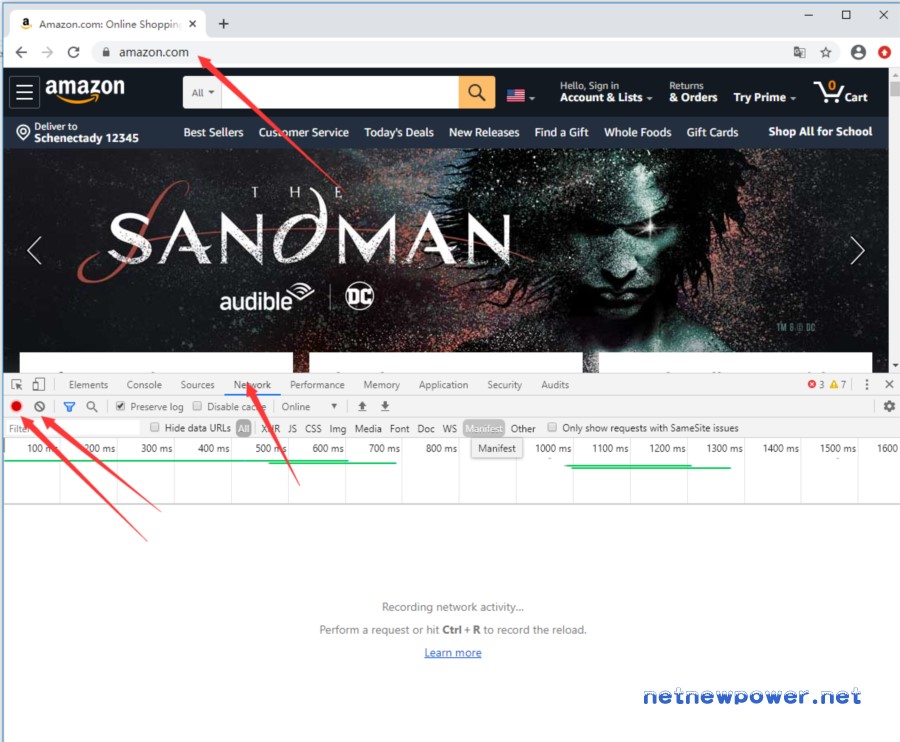Viewport: 900px width, 742px height.
Task: Open Best Sellers link
Action: (214, 133)
